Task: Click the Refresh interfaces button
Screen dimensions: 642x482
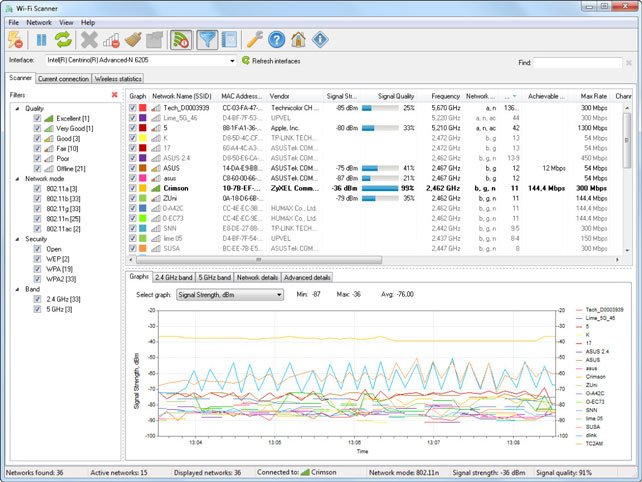Action: (271, 61)
